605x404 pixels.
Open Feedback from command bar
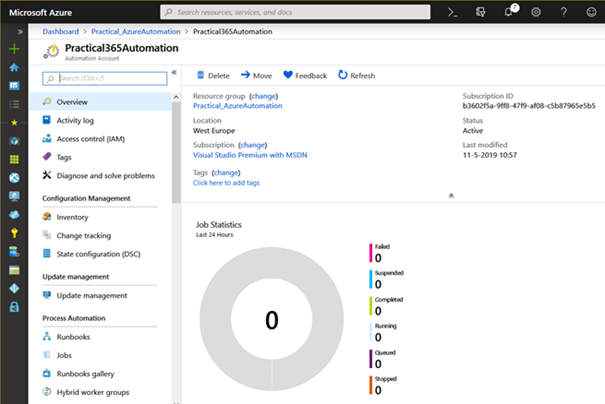[305, 75]
